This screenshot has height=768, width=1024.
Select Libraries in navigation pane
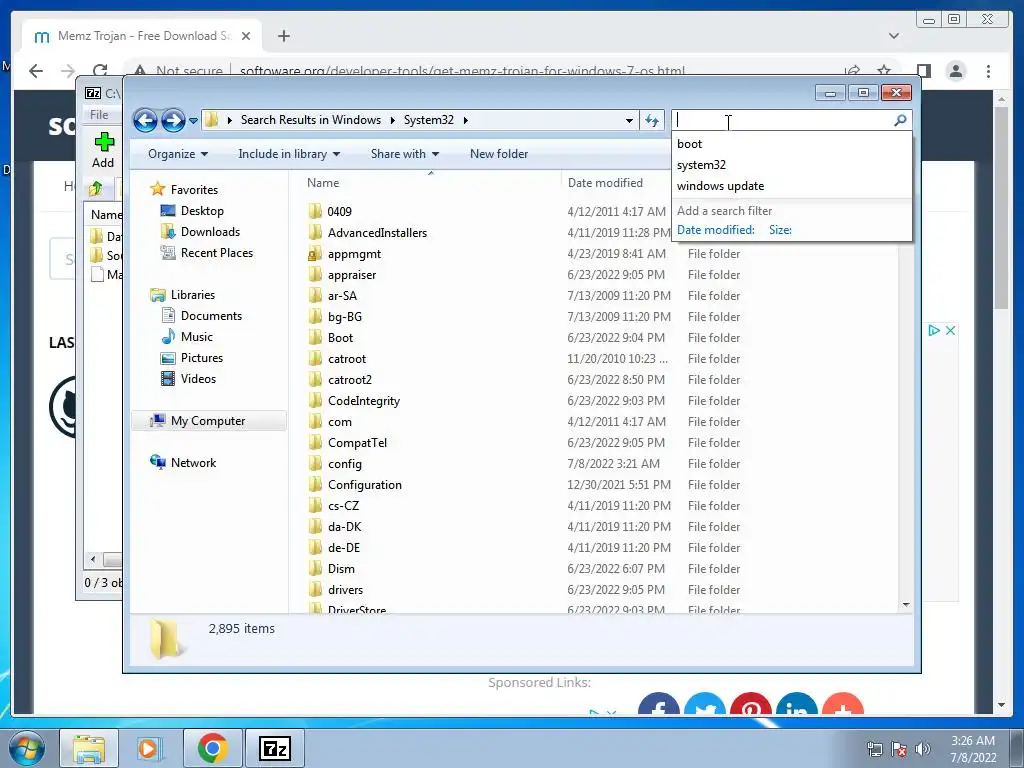pyautogui.click(x=192, y=295)
